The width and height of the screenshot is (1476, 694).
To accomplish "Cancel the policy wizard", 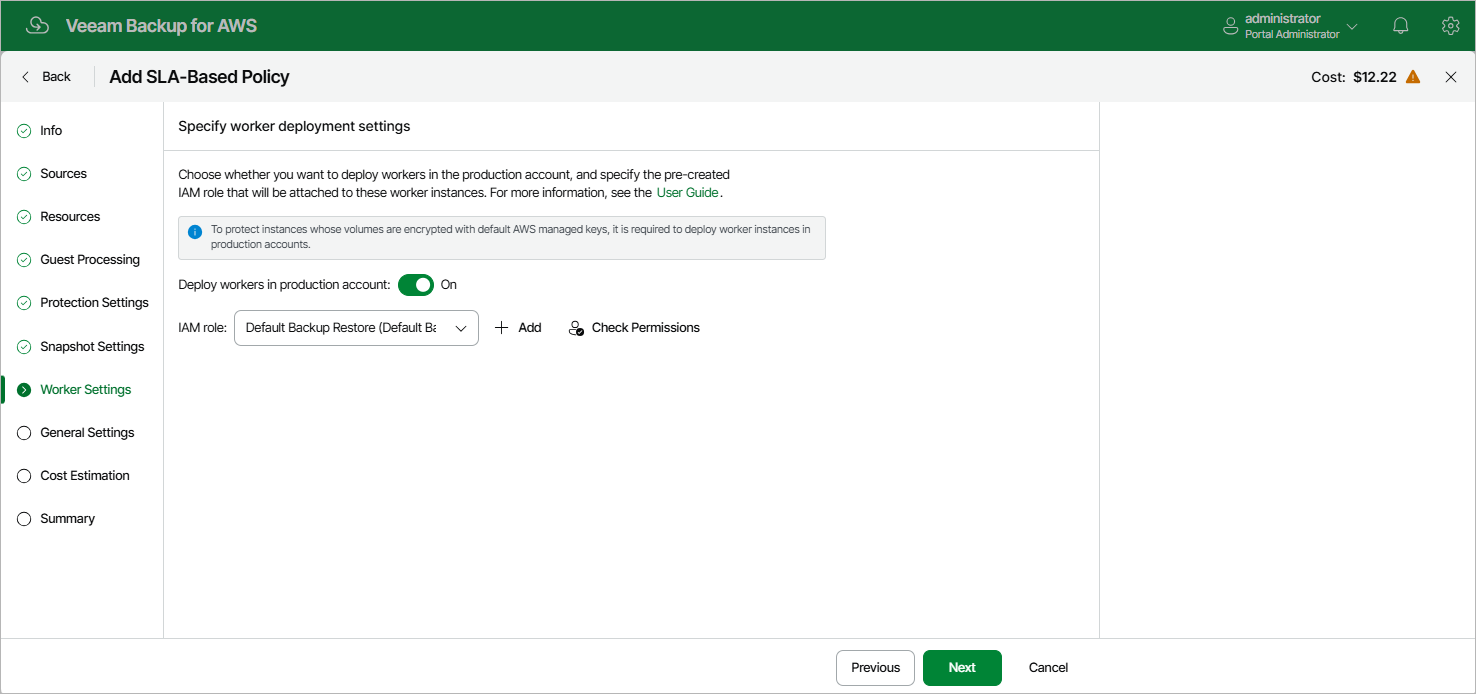I will pyautogui.click(x=1048, y=668).
